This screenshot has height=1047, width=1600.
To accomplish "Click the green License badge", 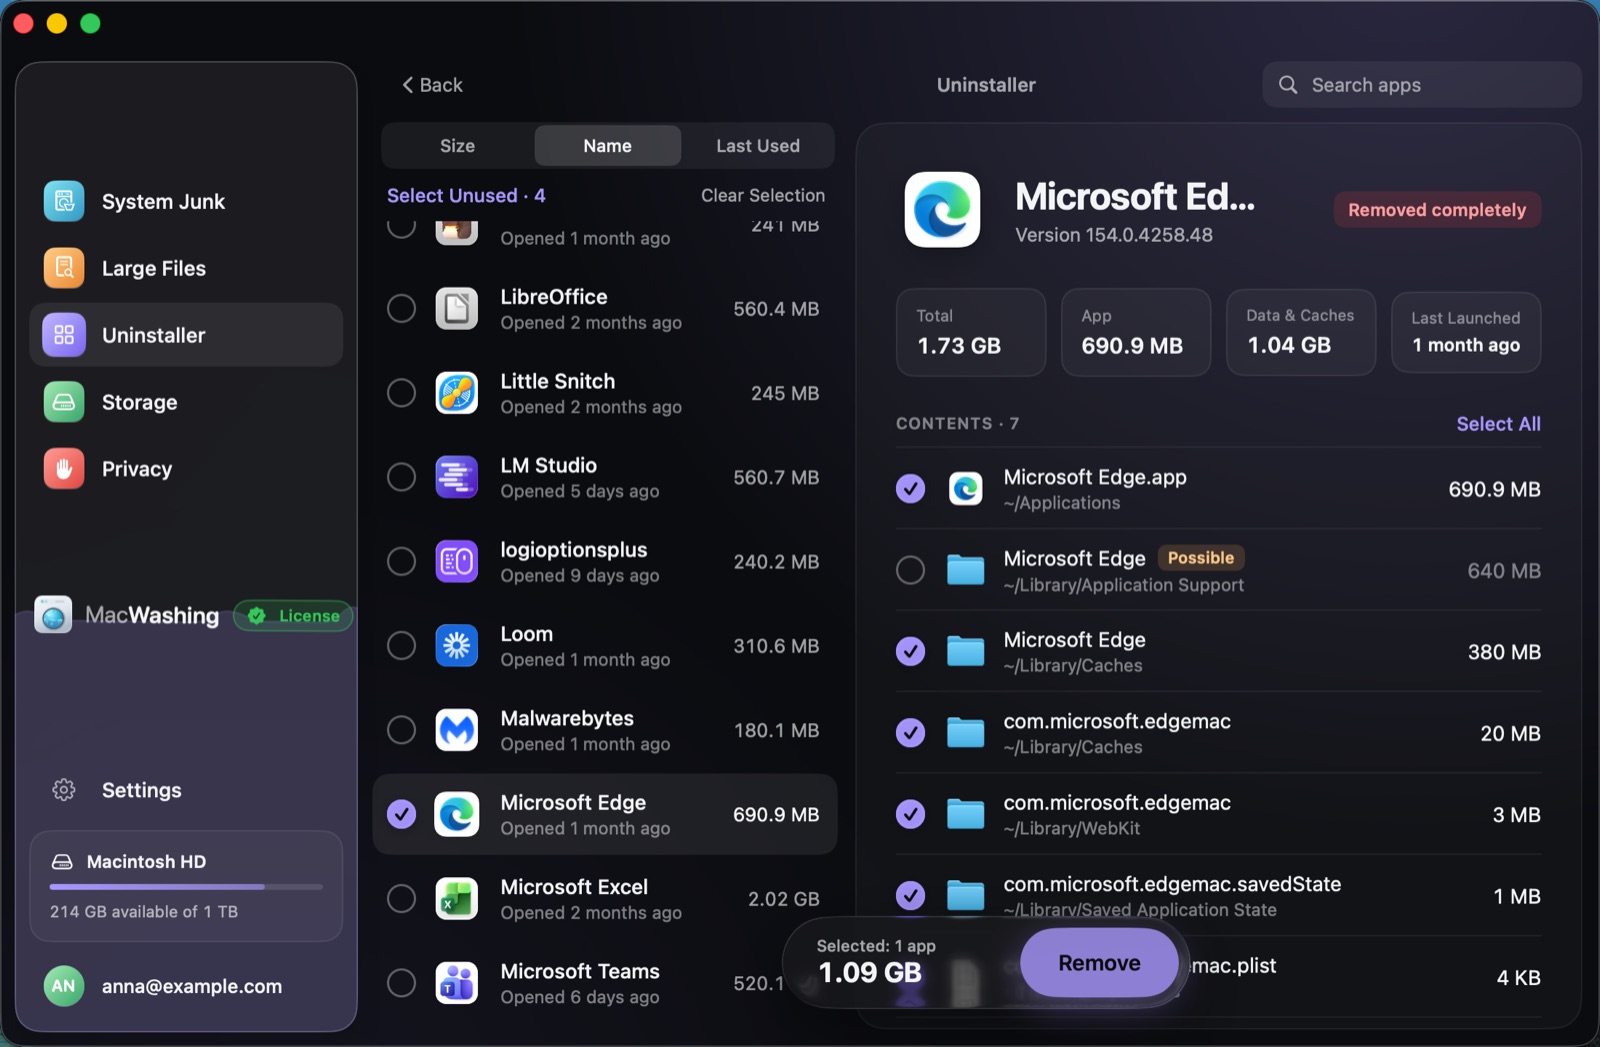I will (x=294, y=616).
